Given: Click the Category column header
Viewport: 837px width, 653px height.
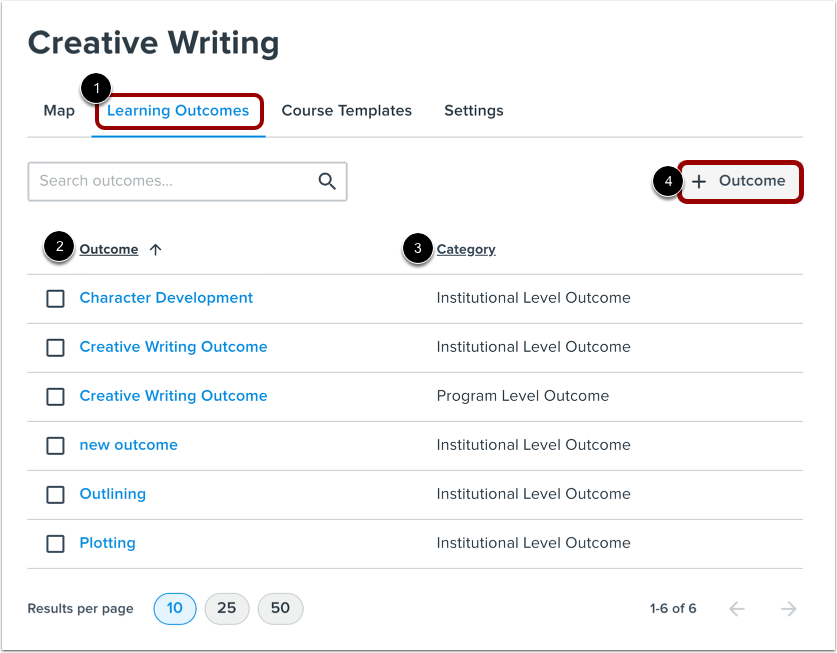Looking at the screenshot, I should (466, 249).
